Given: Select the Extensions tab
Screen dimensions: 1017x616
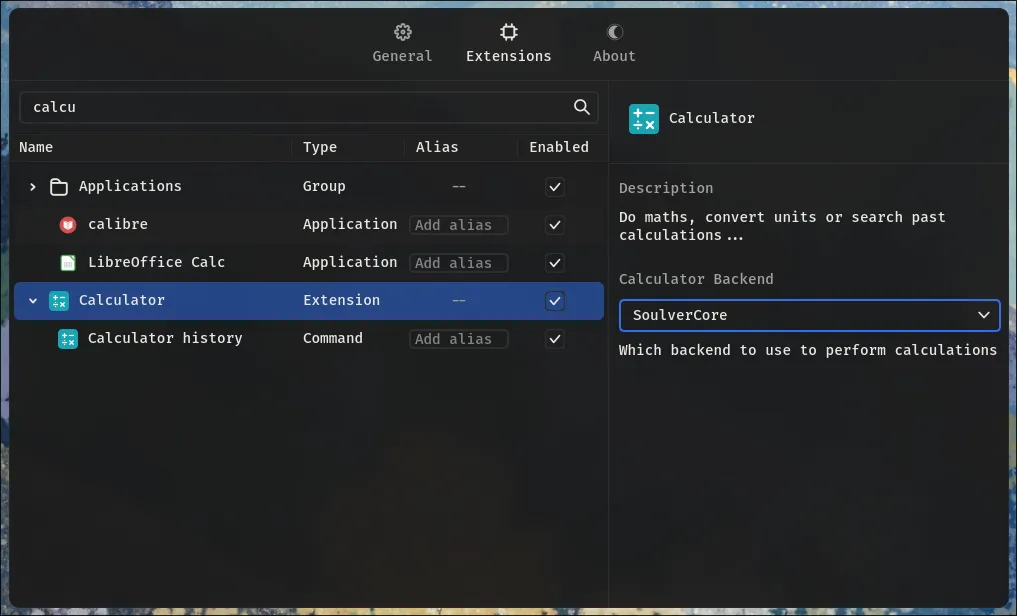Looking at the screenshot, I should 508,44.
